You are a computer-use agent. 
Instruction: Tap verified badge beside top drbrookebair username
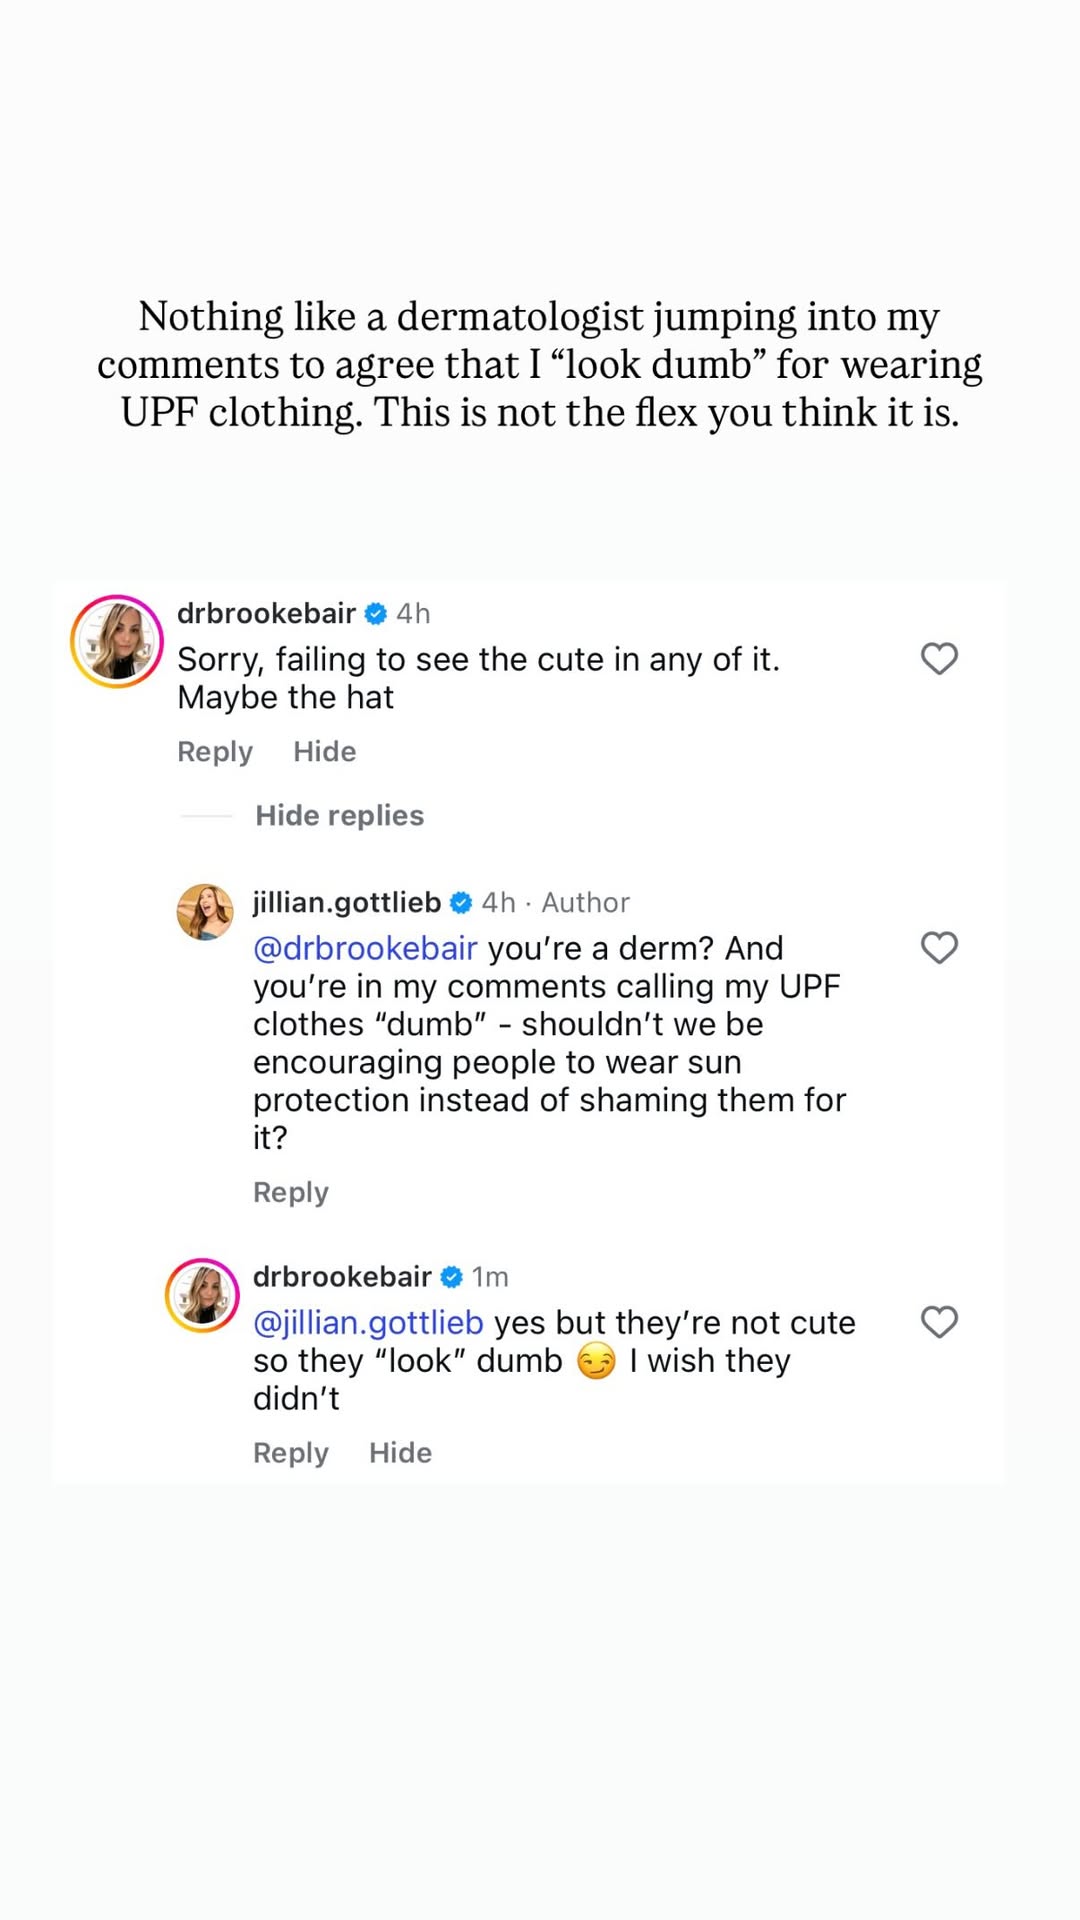pyautogui.click(x=376, y=613)
